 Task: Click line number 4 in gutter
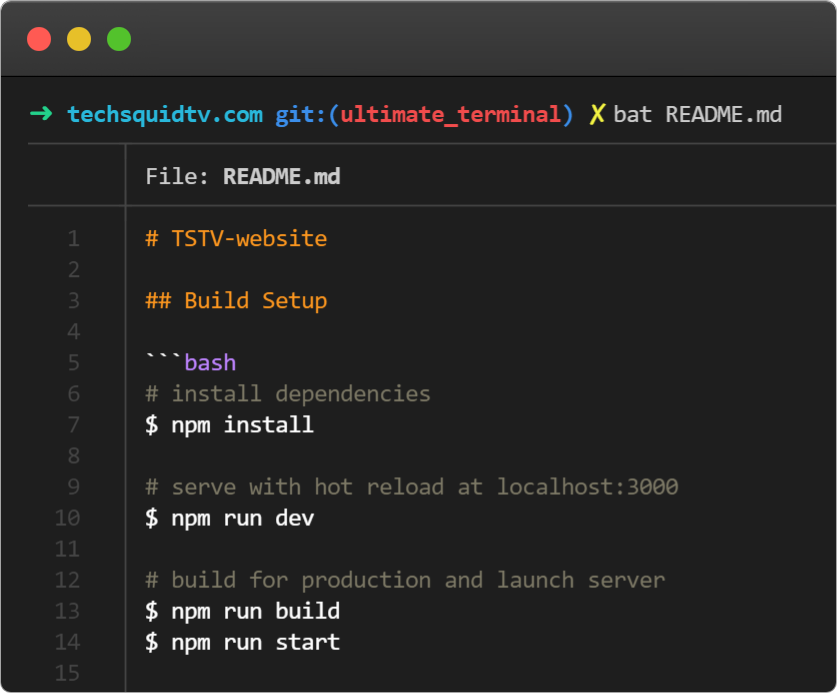[x=74, y=332]
